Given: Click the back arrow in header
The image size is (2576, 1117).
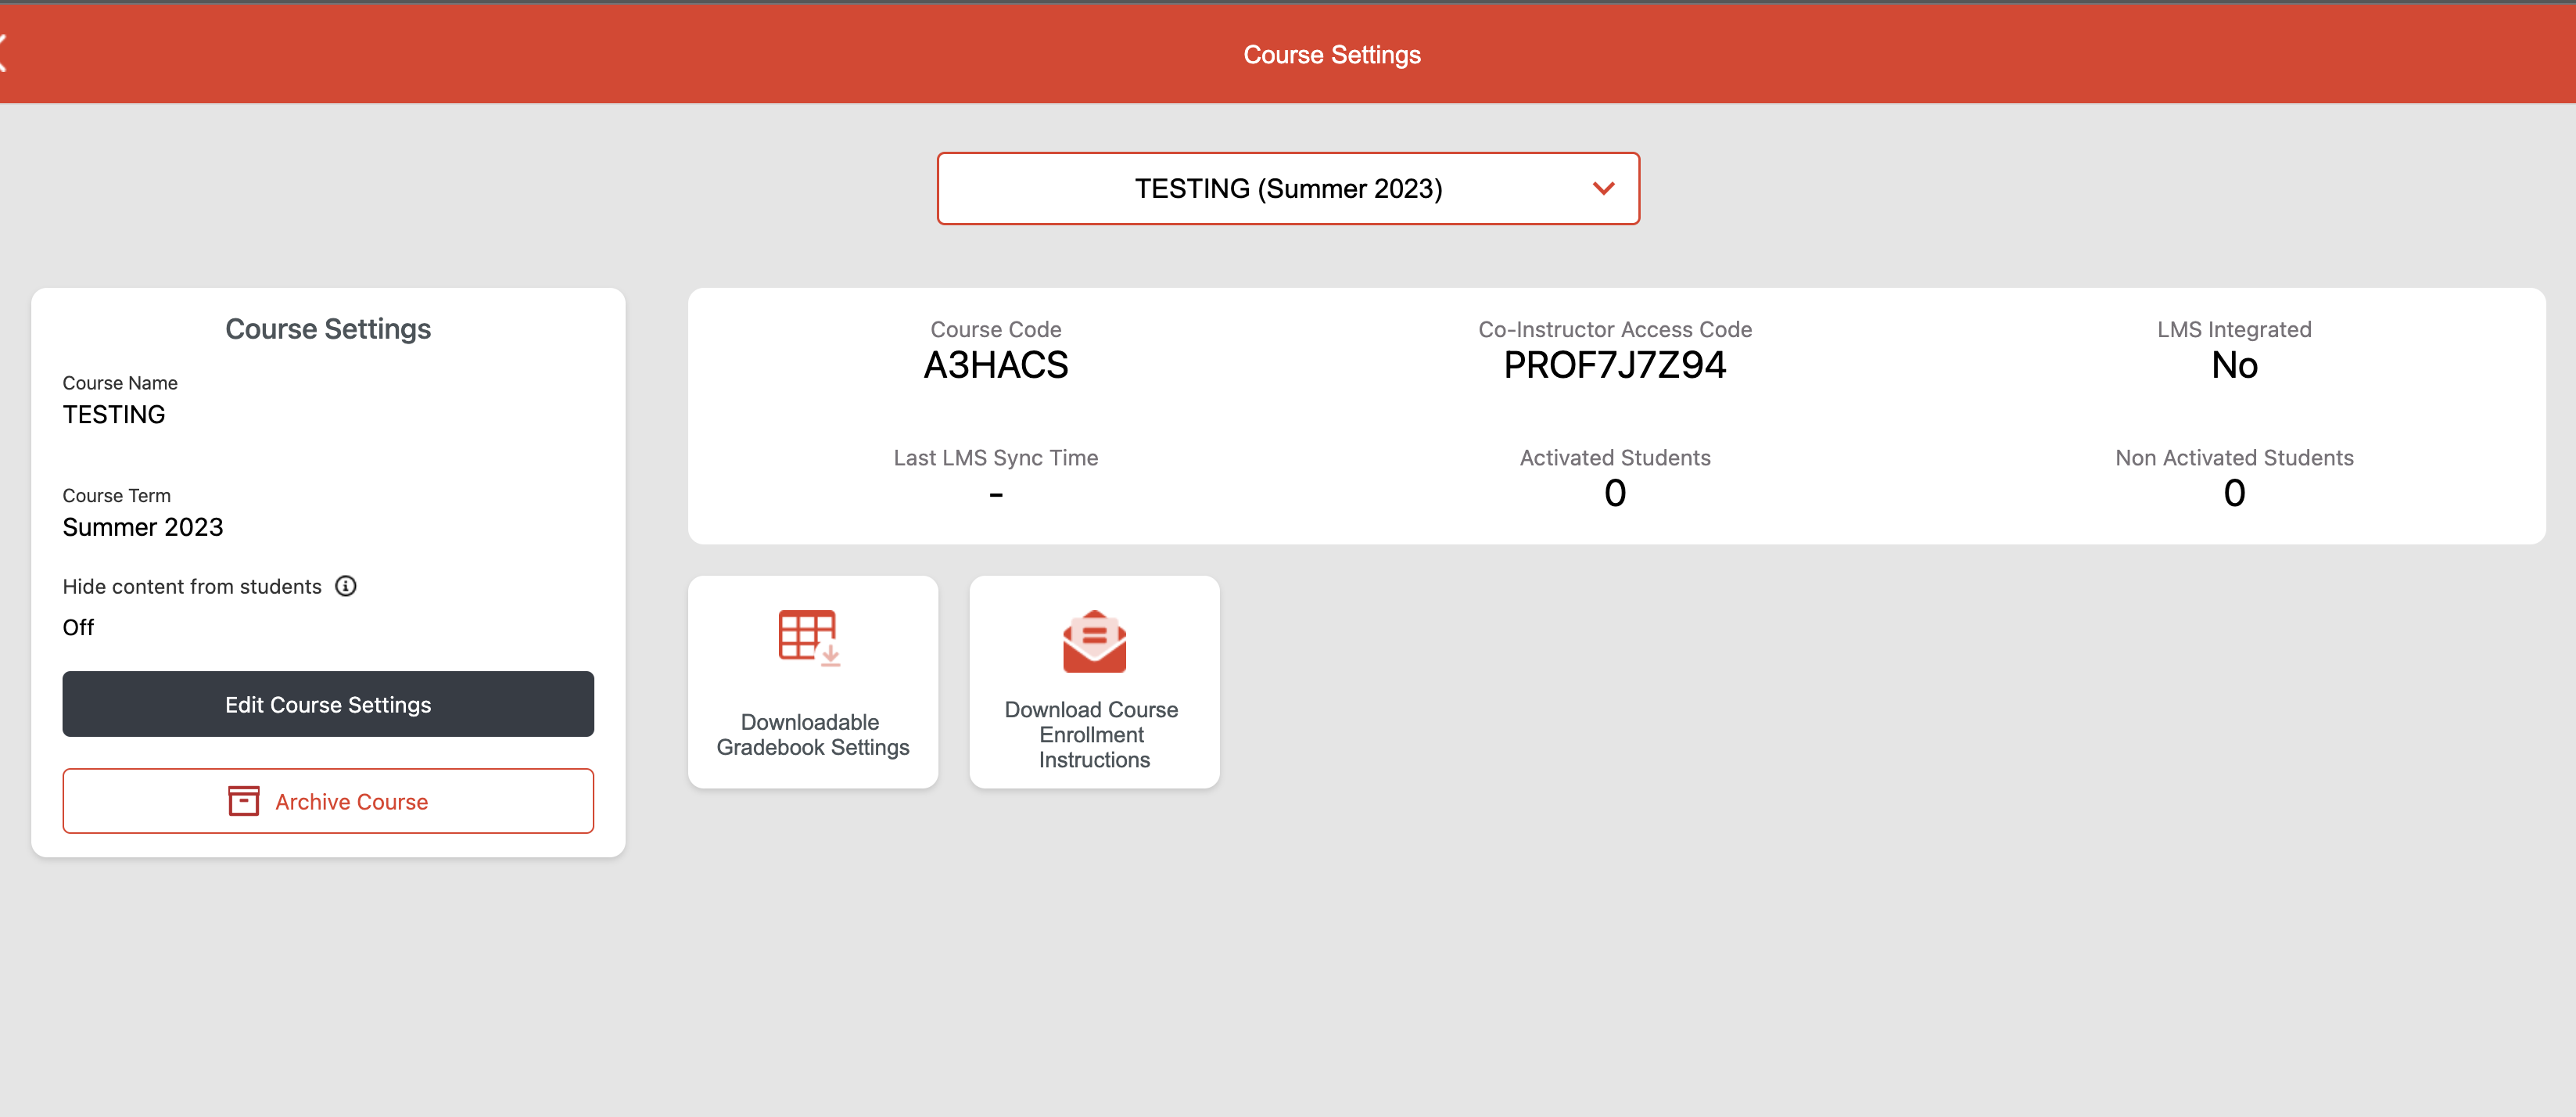Looking at the screenshot, I should pyautogui.click(x=5, y=53).
